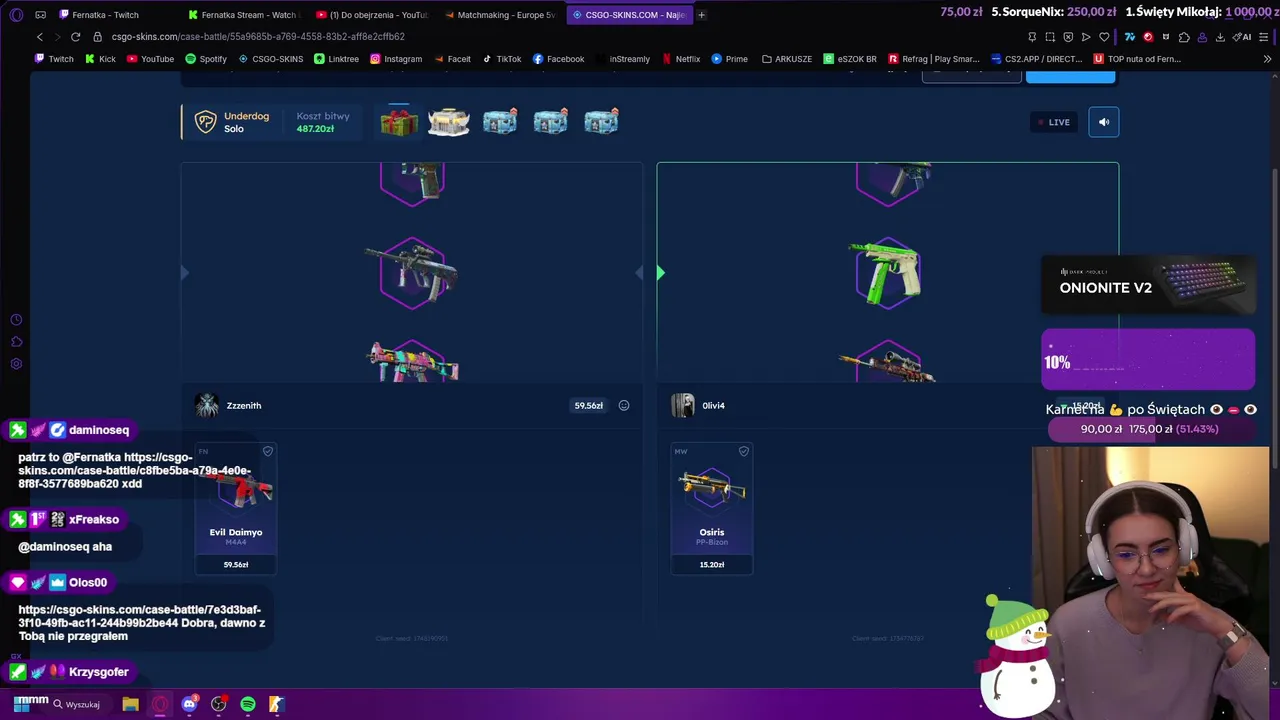The width and height of the screenshot is (1280, 720).
Task: Open YouTube bookmark
Action: click(x=150, y=59)
